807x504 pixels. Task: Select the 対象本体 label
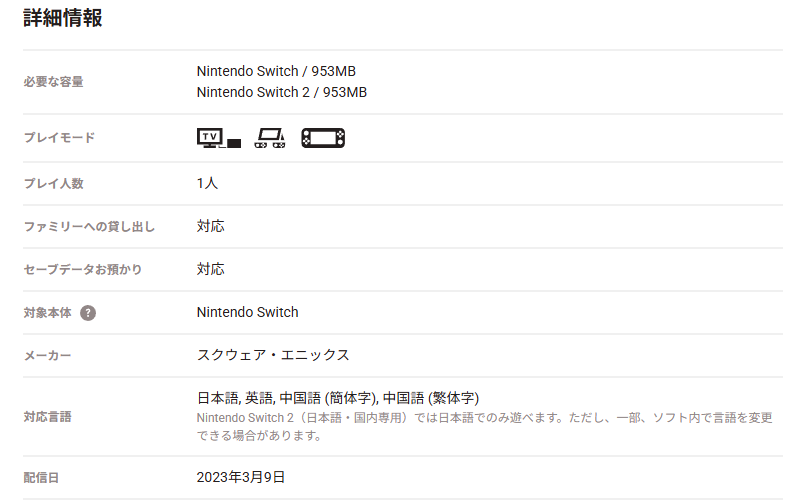pyautogui.click(x=47, y=312)
